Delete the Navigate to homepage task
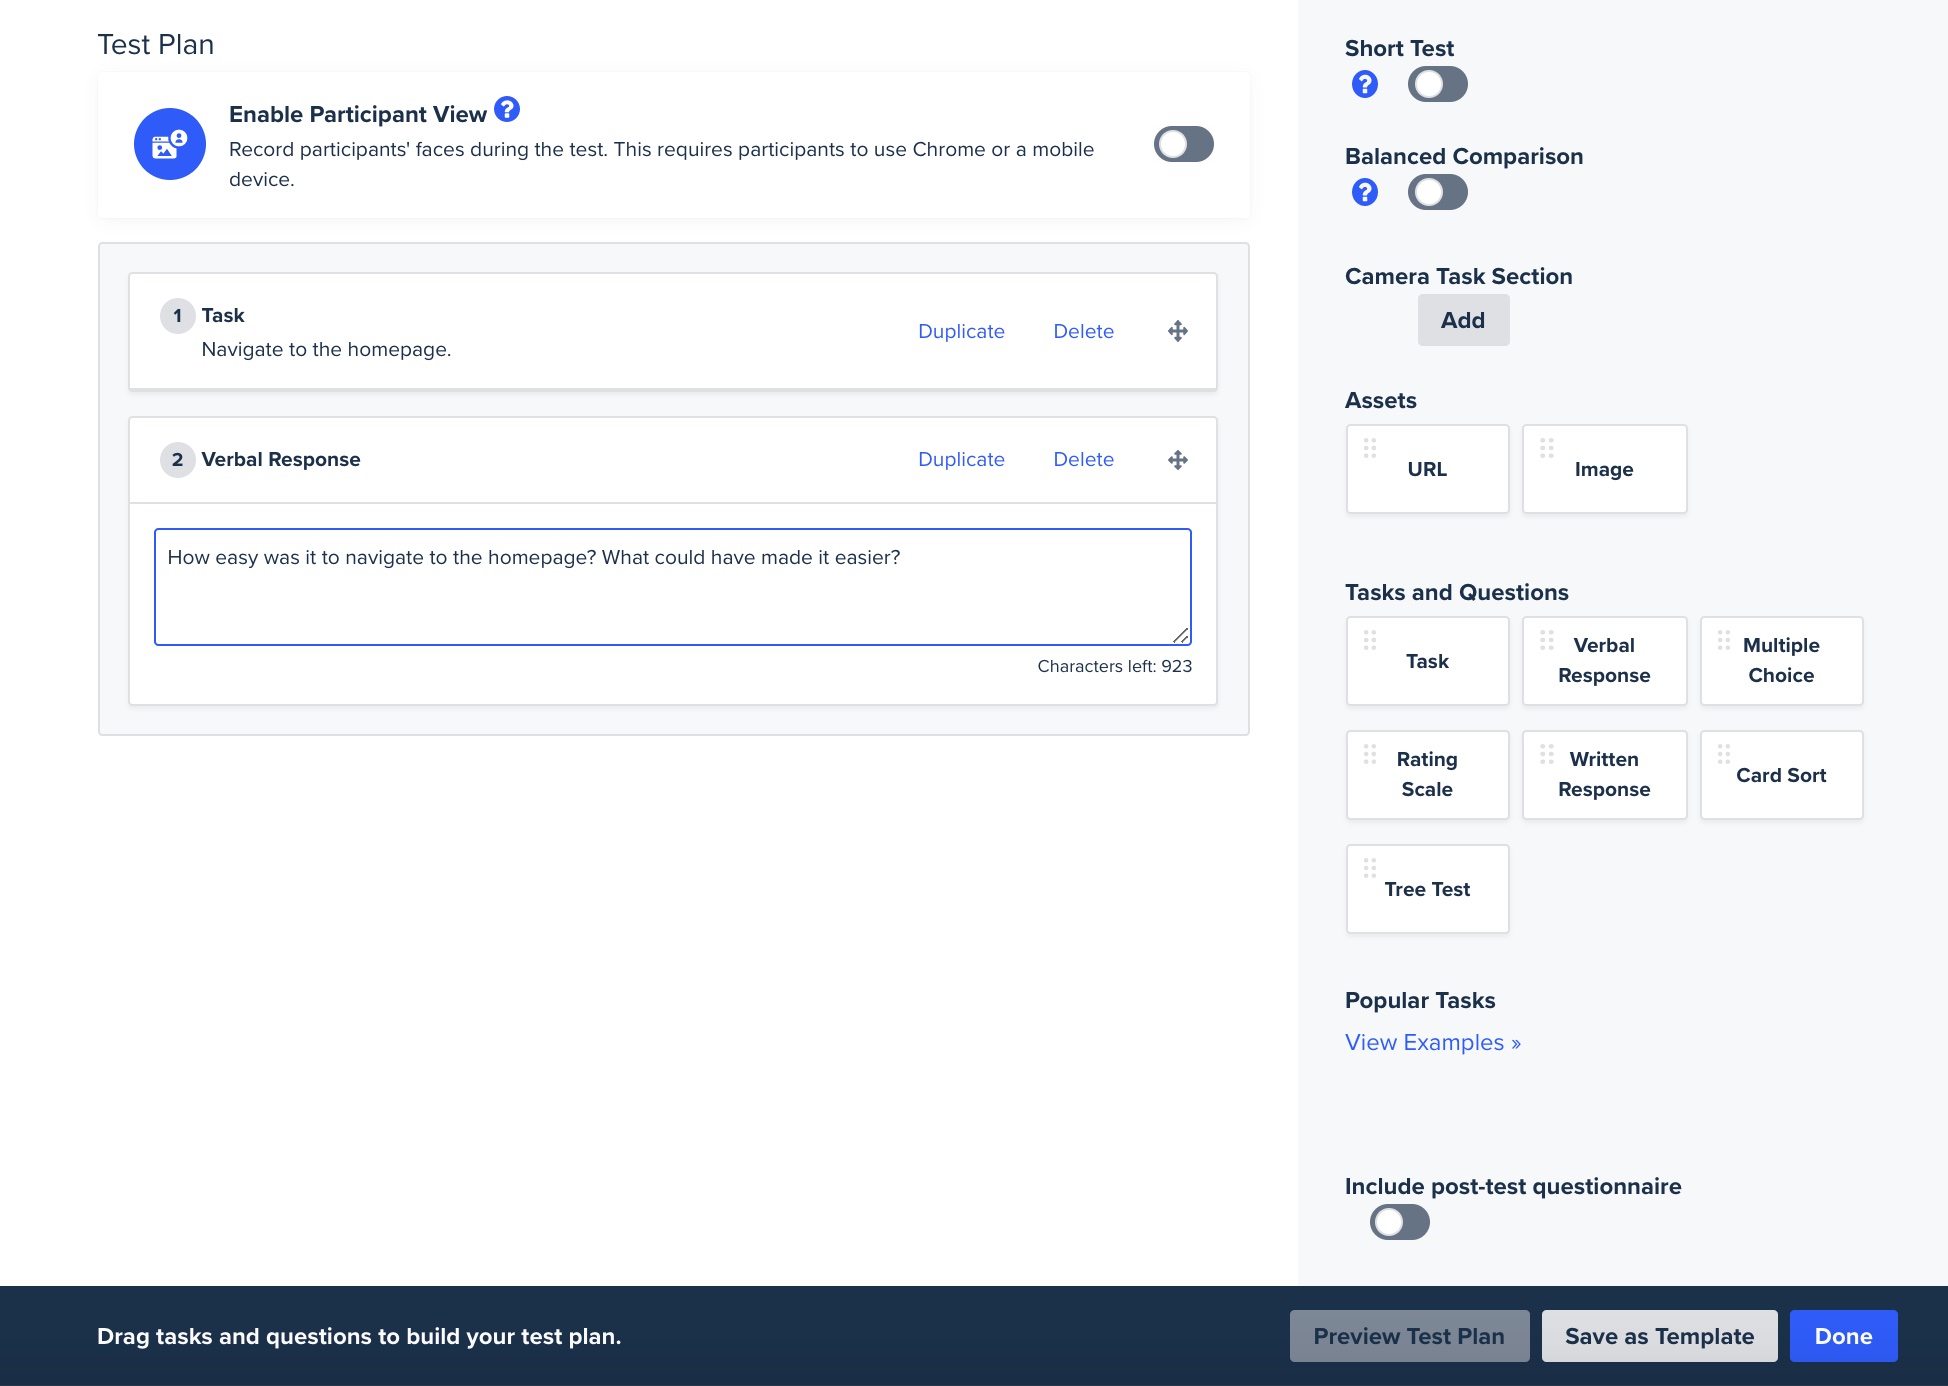Image resolution: width=1948 pixels, height=1386 pixels. pos(1083,331)
